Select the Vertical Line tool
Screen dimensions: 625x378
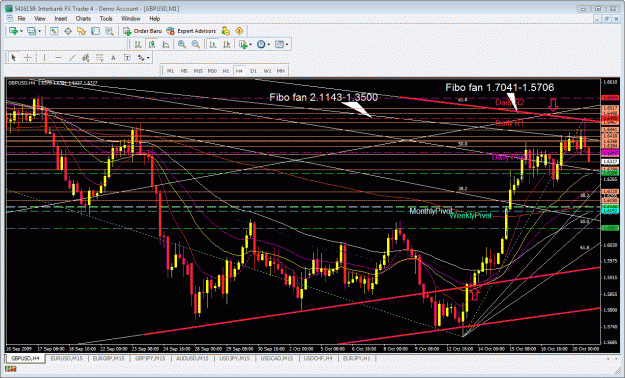(44, 58)
